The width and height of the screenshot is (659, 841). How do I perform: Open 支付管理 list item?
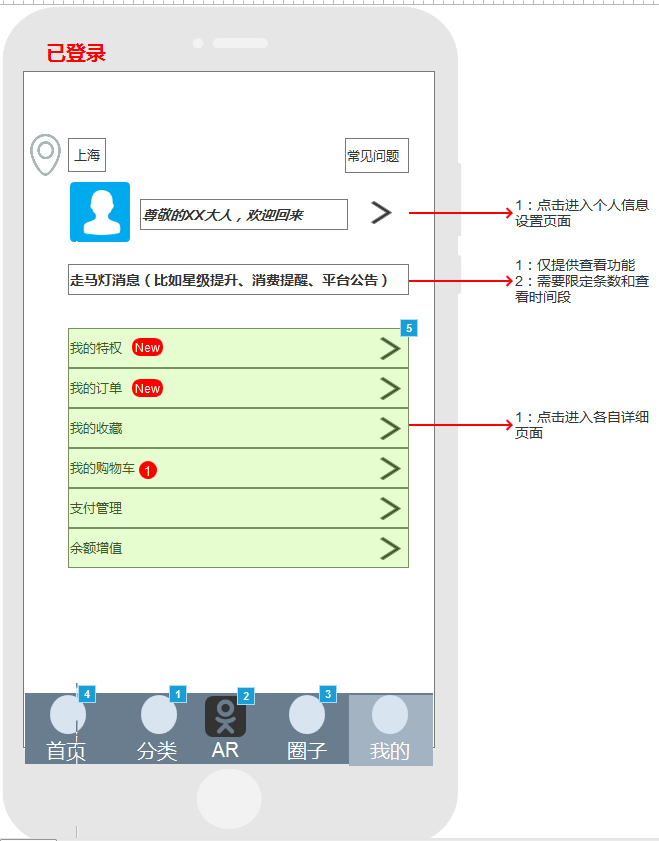coord(237,508)
